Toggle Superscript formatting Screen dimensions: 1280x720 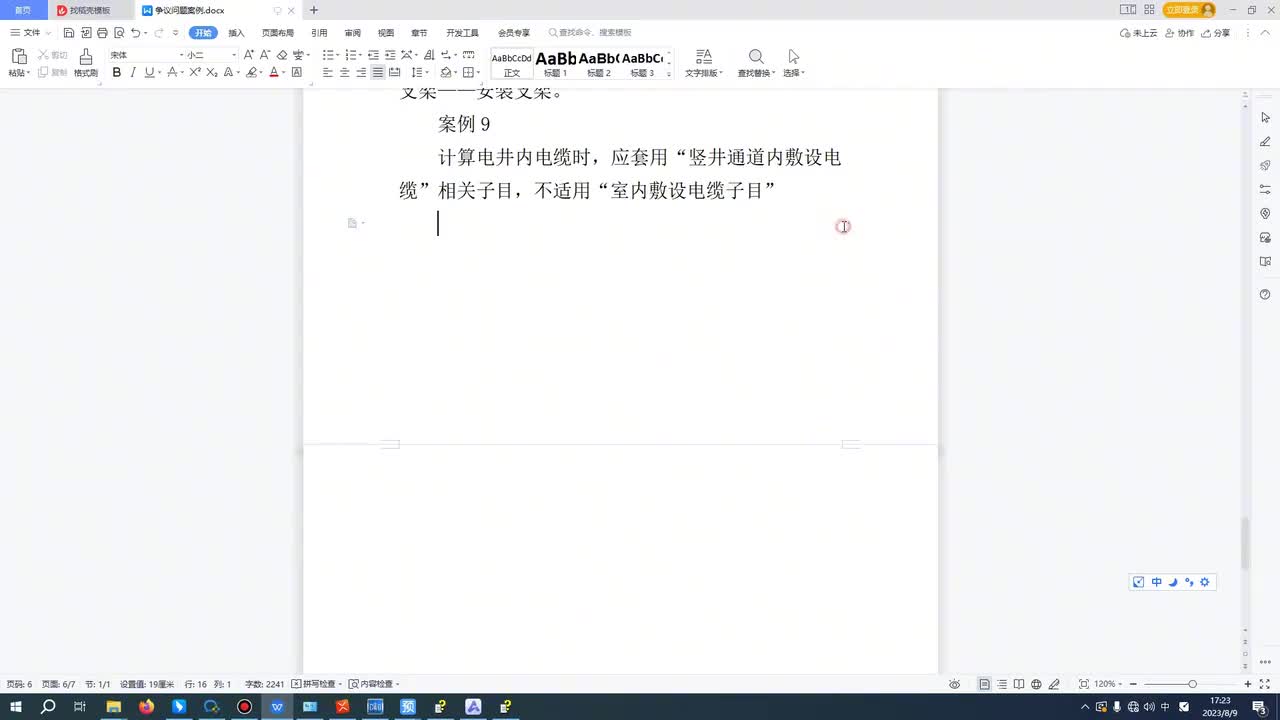[195, 73]
